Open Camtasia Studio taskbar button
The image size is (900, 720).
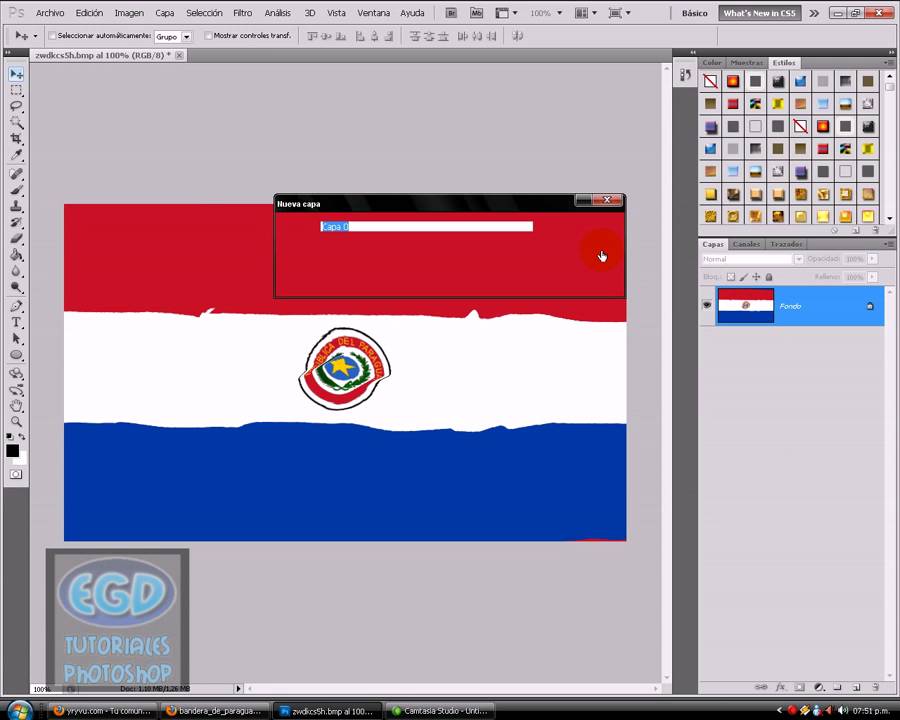[440, 711]
